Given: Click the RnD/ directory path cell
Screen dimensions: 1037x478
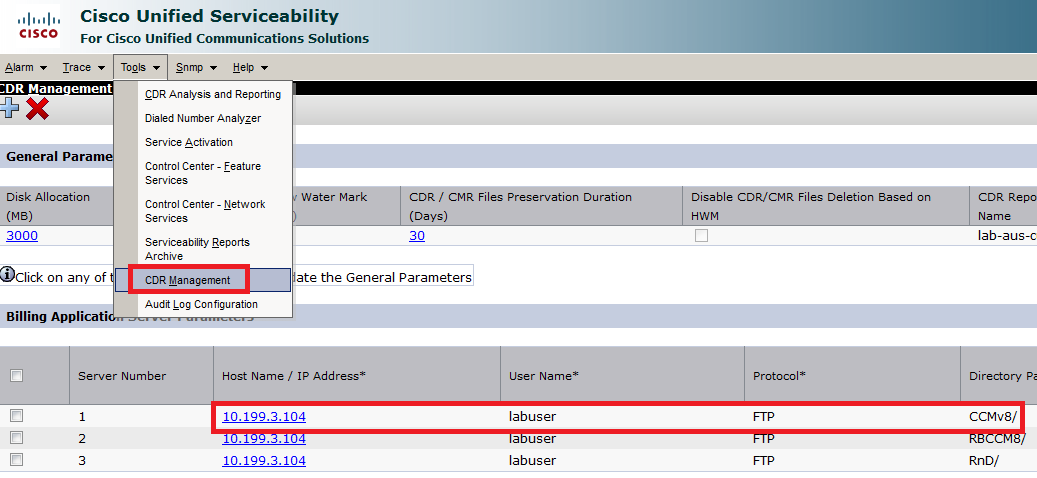Looking at the screenshot, I should [982, 460].
